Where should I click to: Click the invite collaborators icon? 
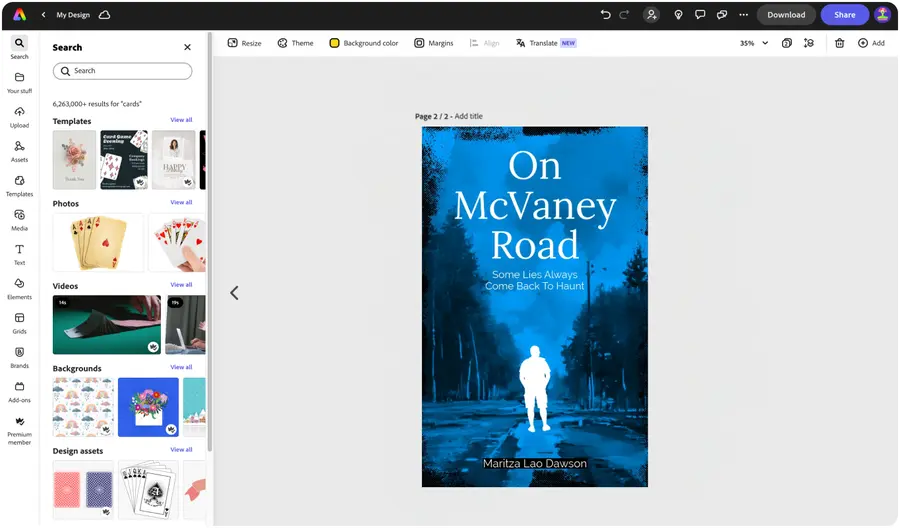tap(652, 15)
